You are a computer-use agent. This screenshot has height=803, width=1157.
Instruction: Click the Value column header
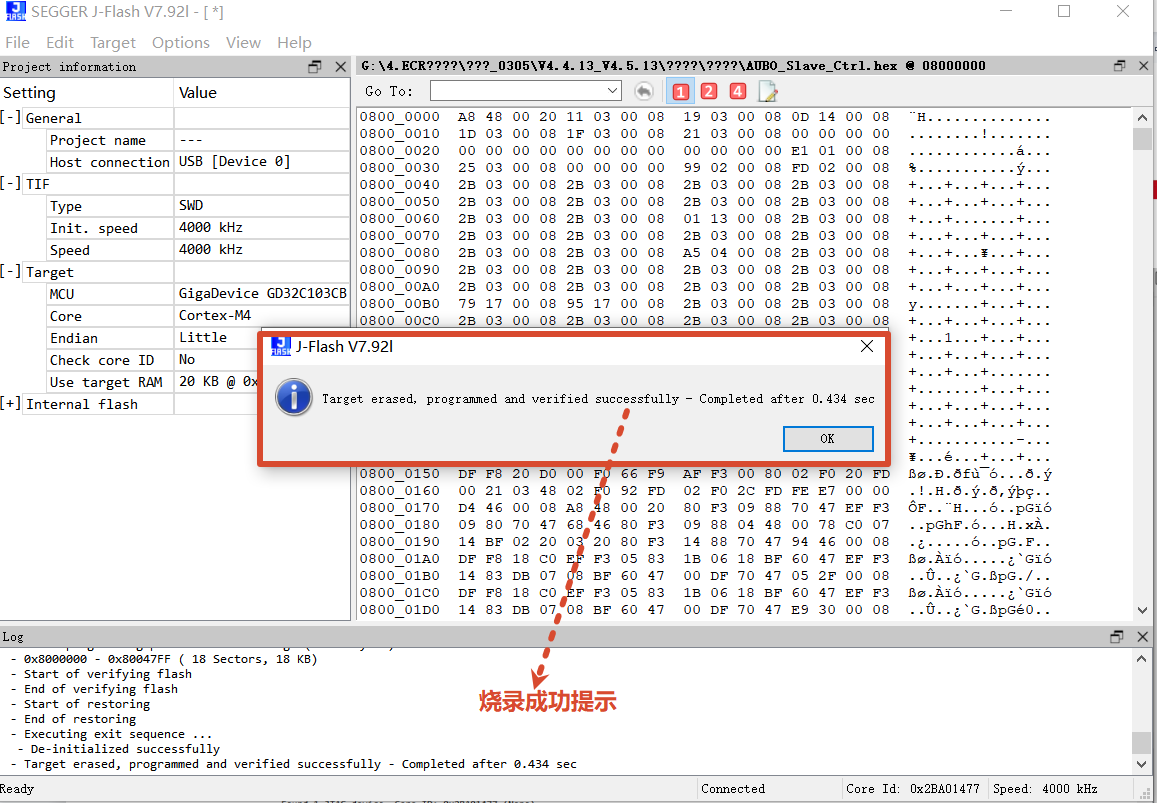coord(262,93)
